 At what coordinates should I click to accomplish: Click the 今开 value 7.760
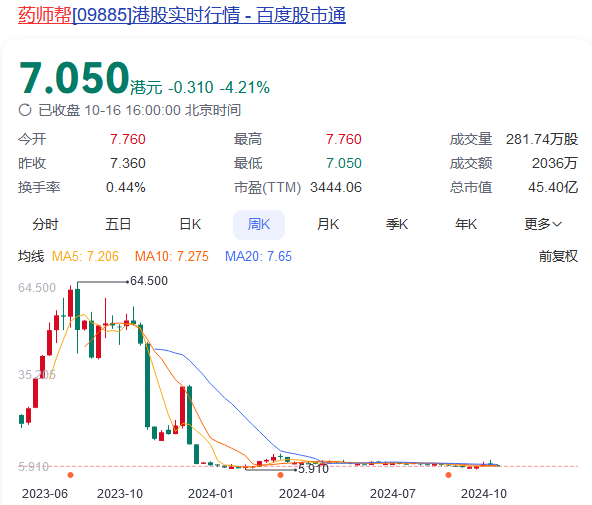pyautogui.click(x=128, y=139)
